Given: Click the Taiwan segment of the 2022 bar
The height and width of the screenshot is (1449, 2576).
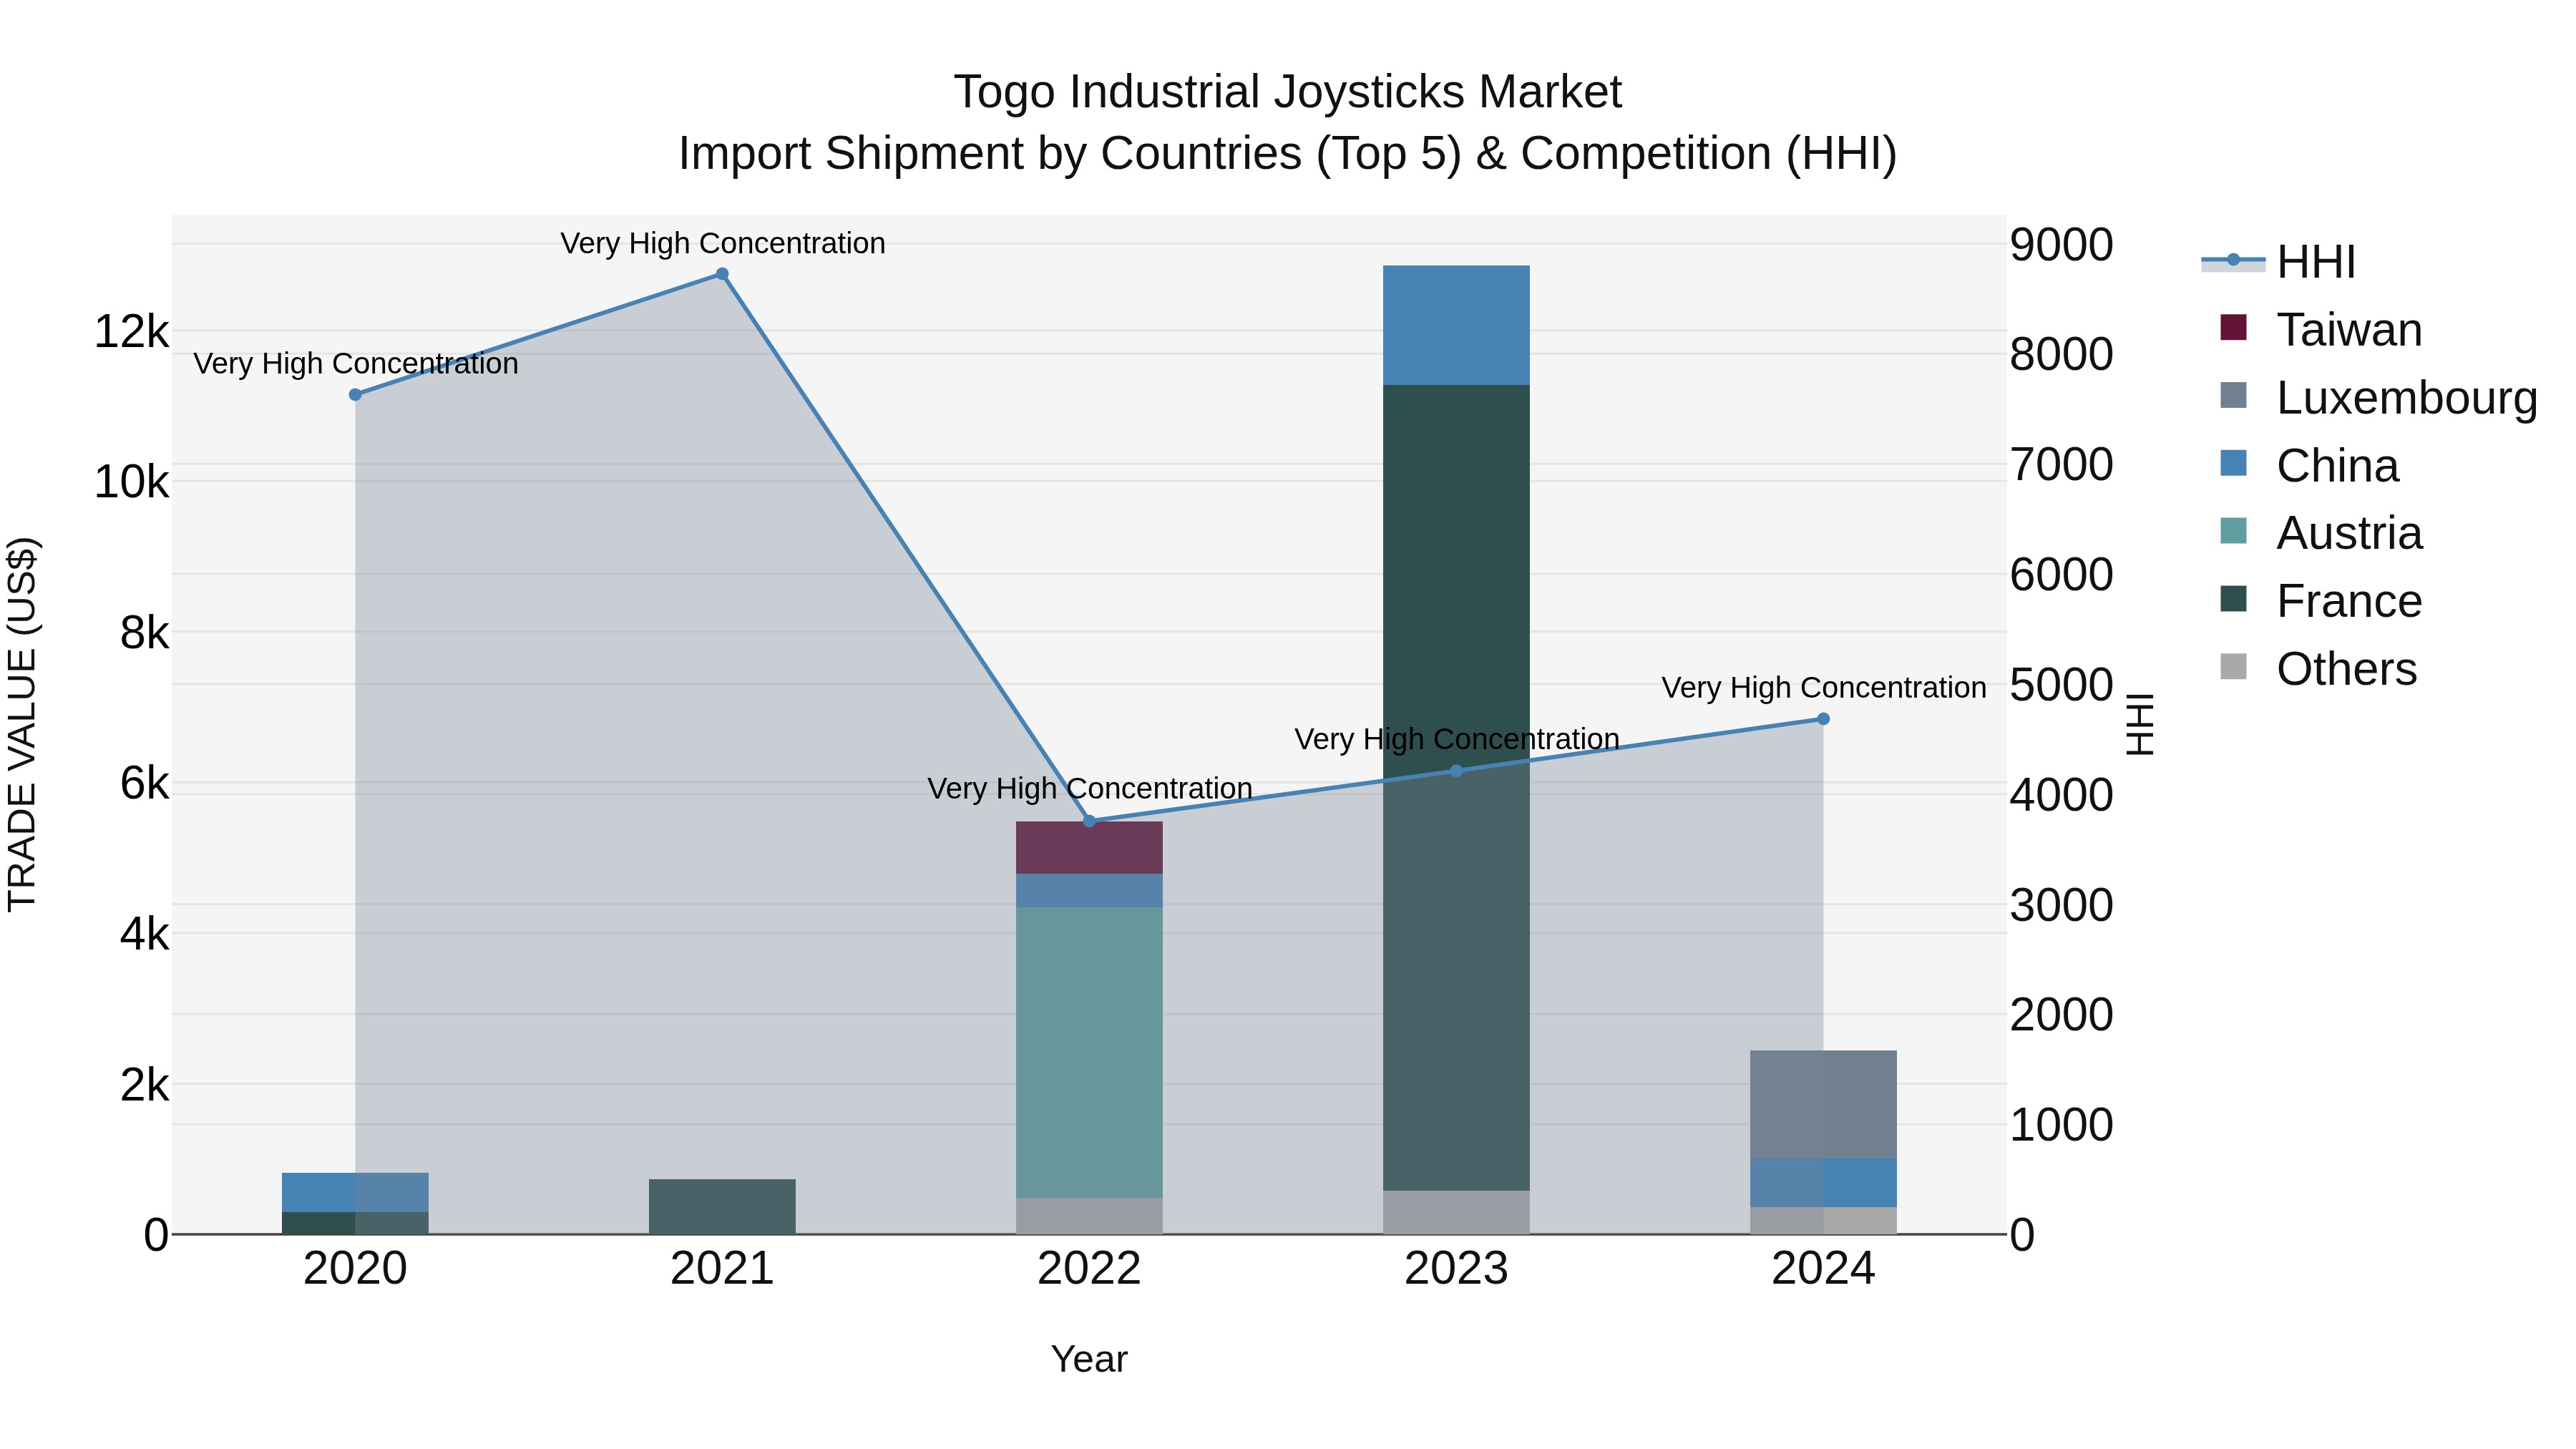Looking at the screenshot, I should pos(1090,848).
